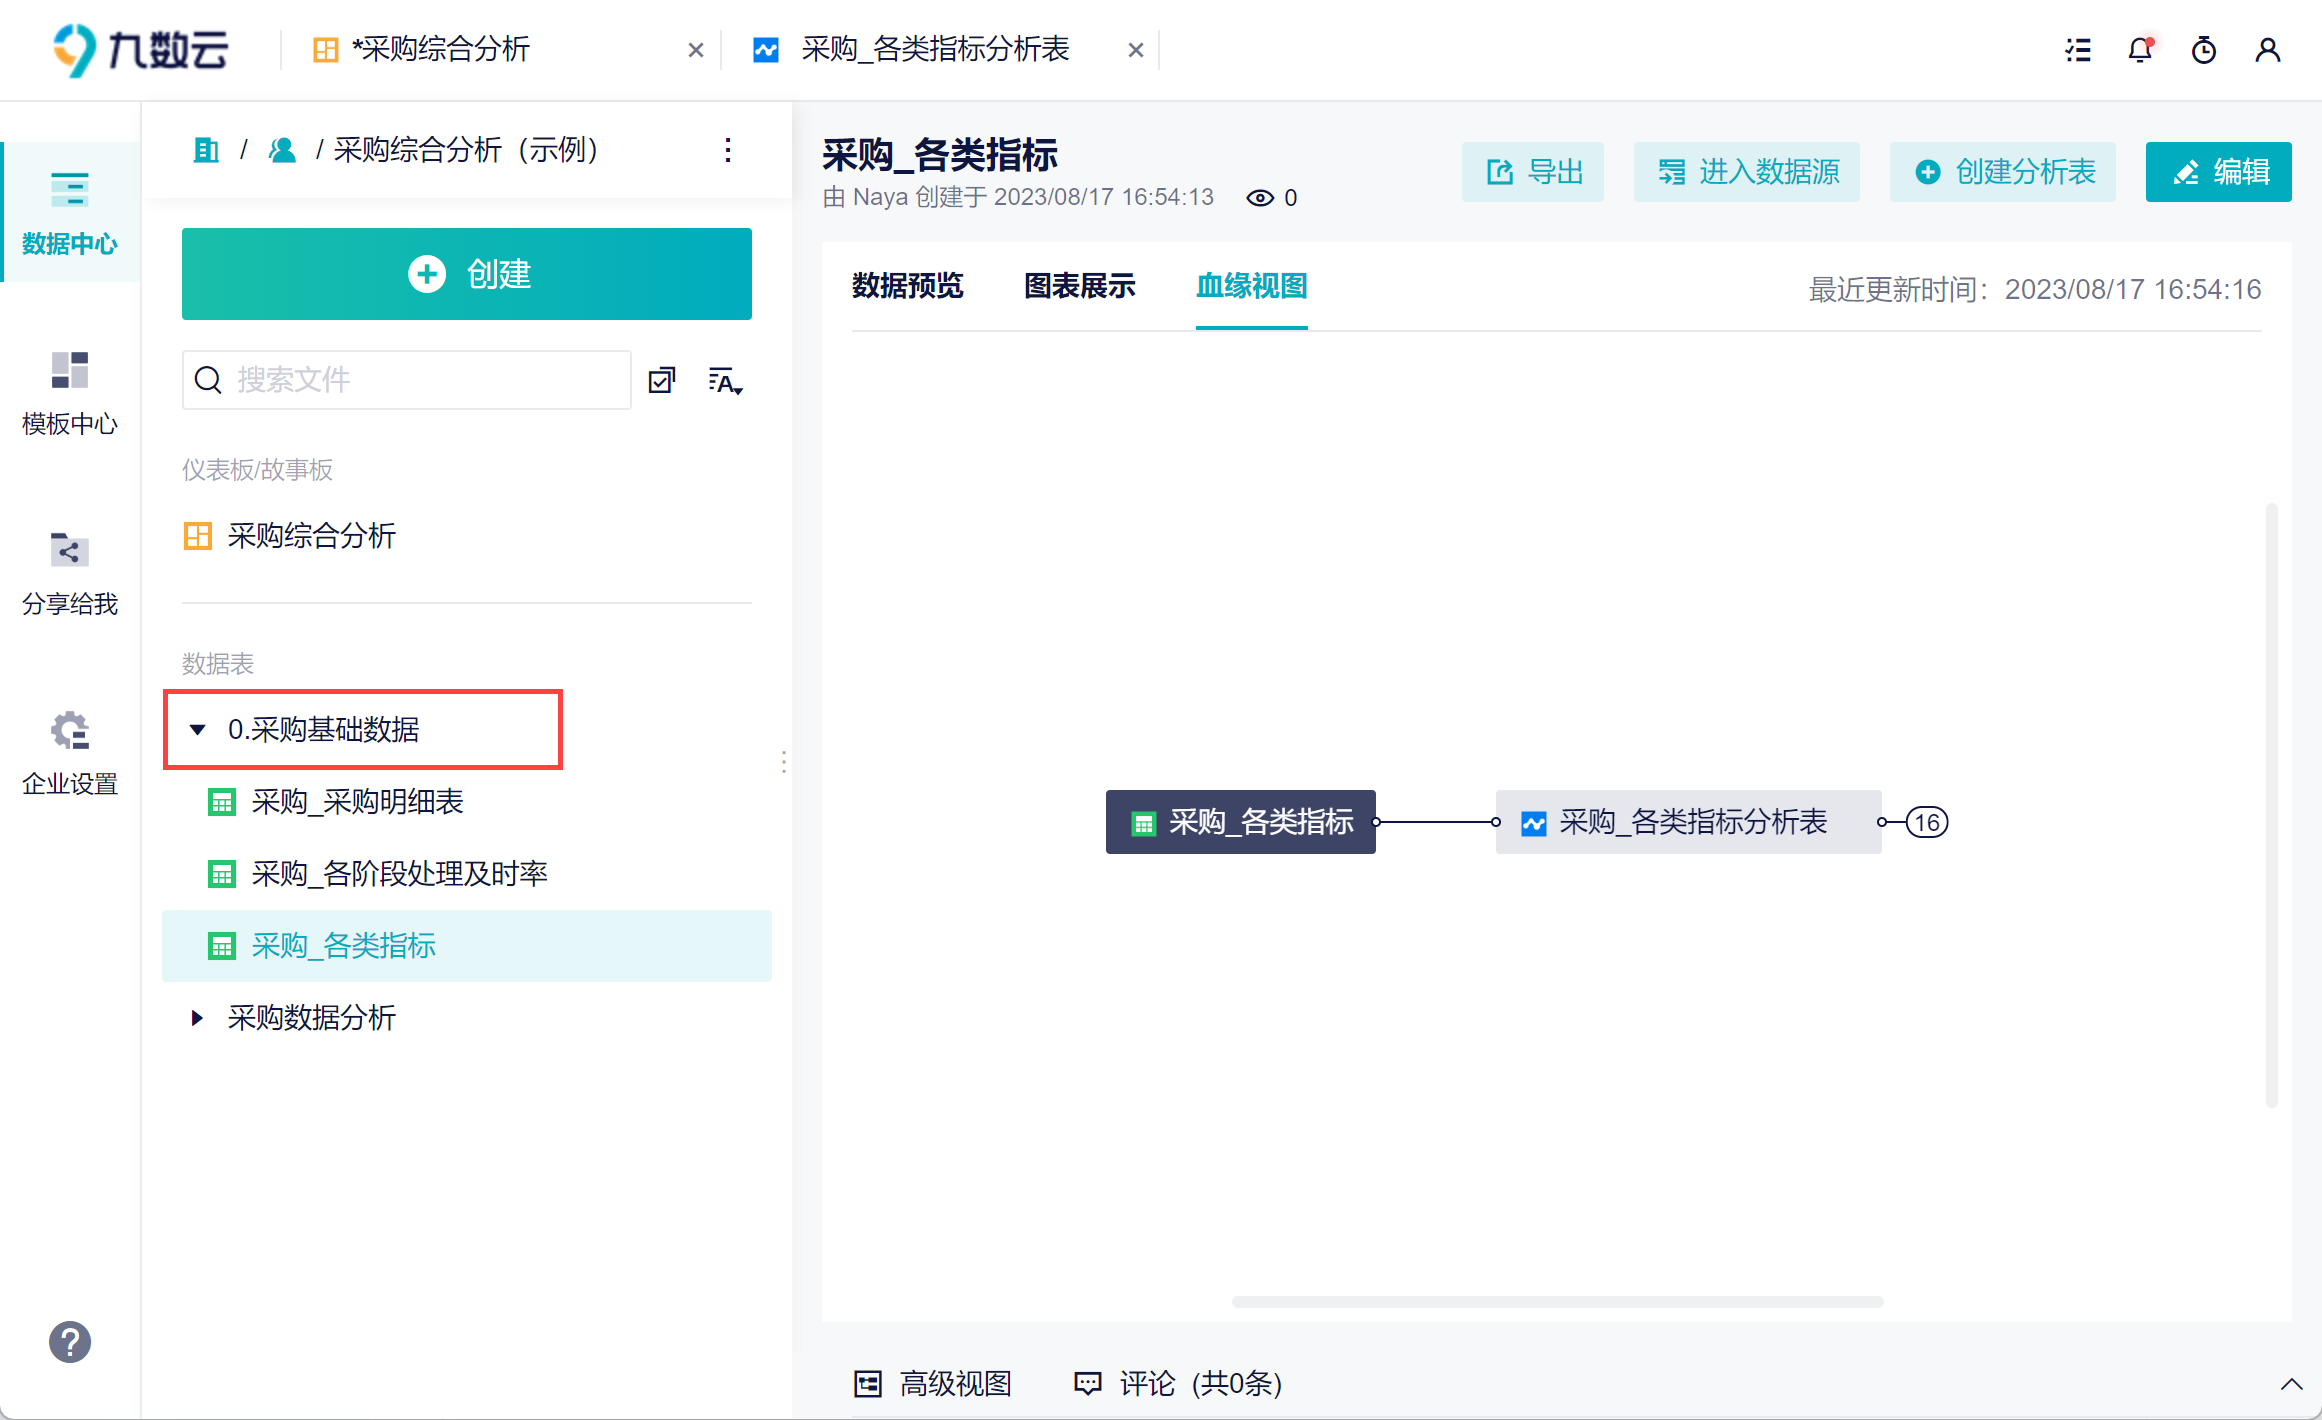Switch to the 数据预览 tab
This screenshot has height=1420, width=2322.
pyautogui.click(x=907, y=287)
